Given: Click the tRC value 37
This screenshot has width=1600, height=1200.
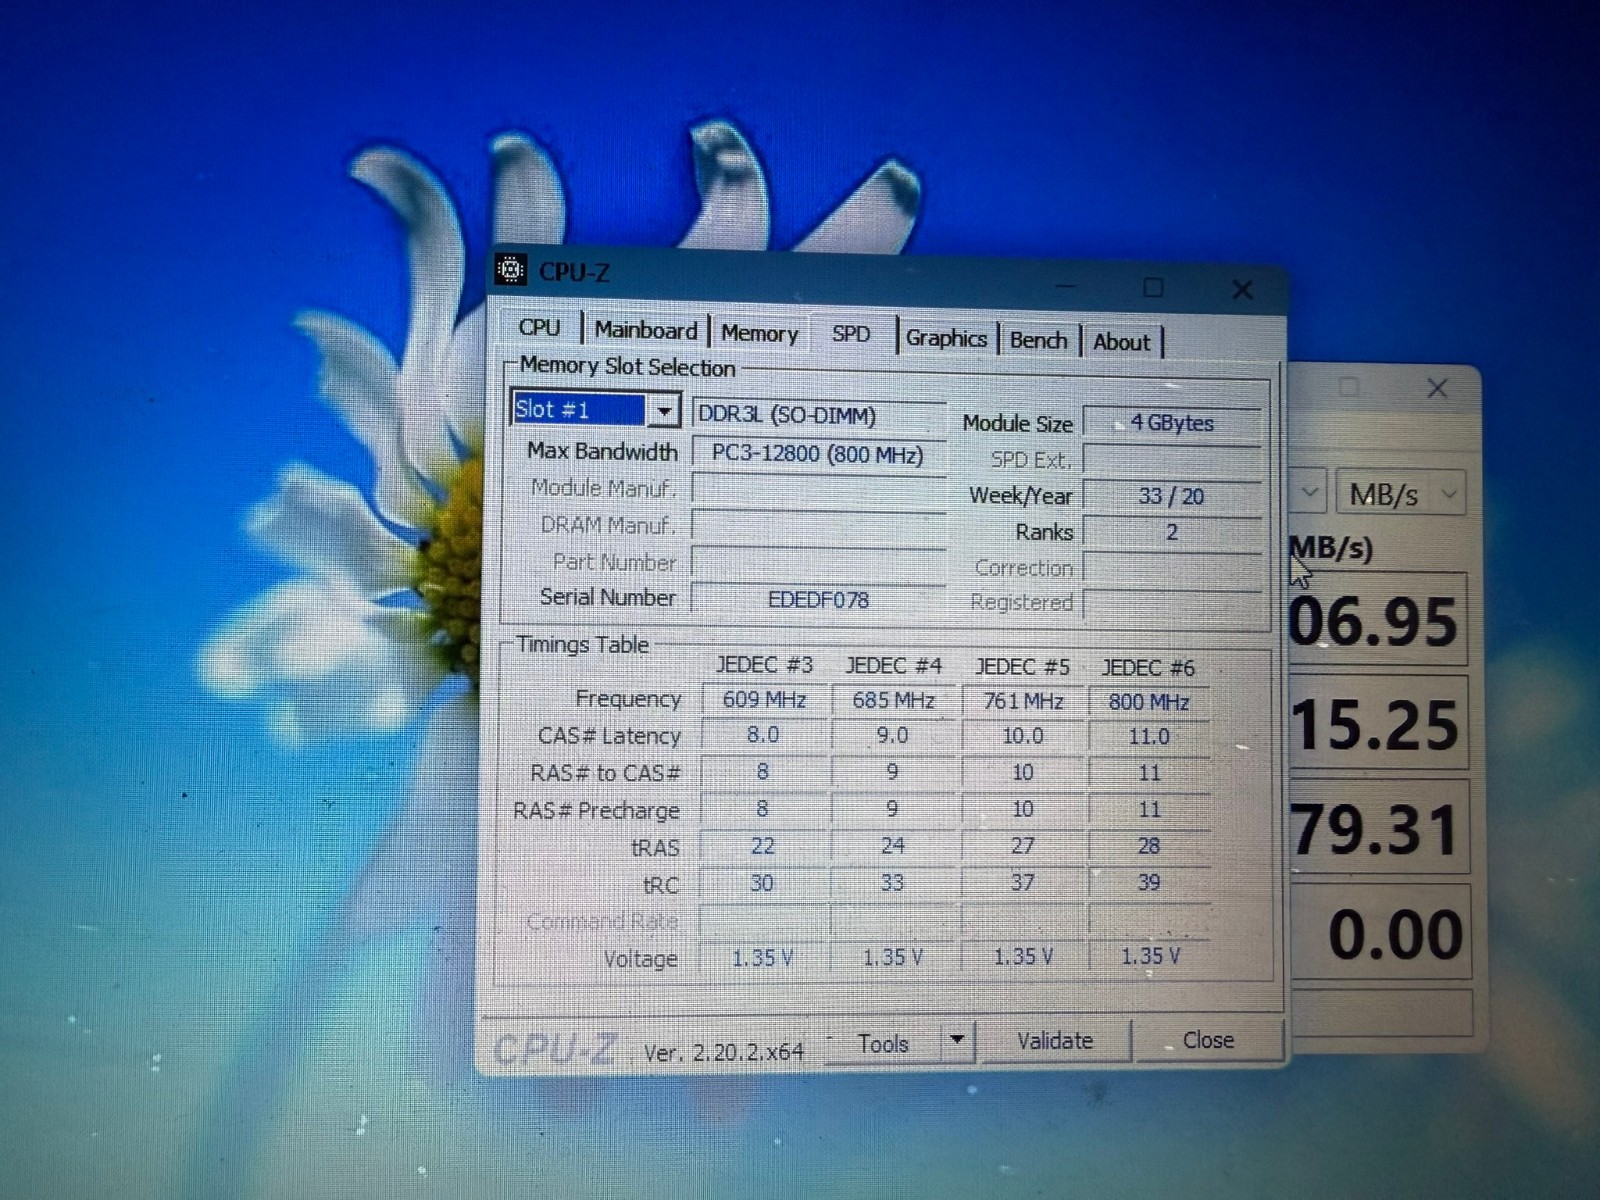Looking at the screenshot, I should click(1022, 883).
